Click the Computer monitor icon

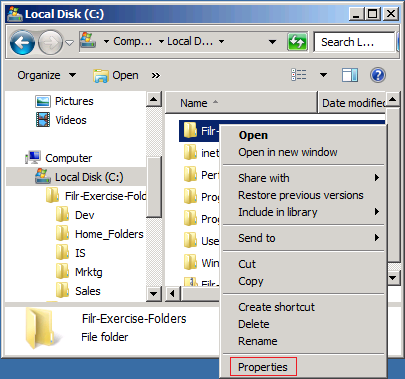(33, 157)
